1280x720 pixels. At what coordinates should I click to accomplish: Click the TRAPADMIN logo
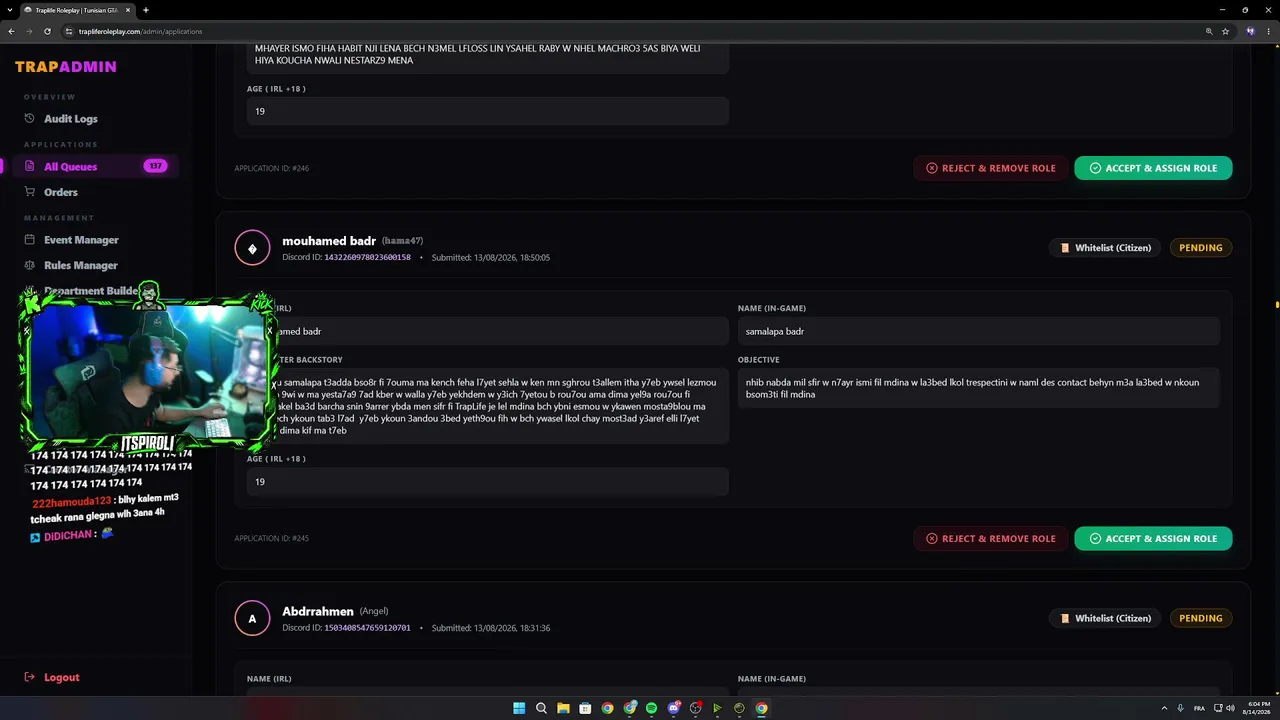[66, 67]
